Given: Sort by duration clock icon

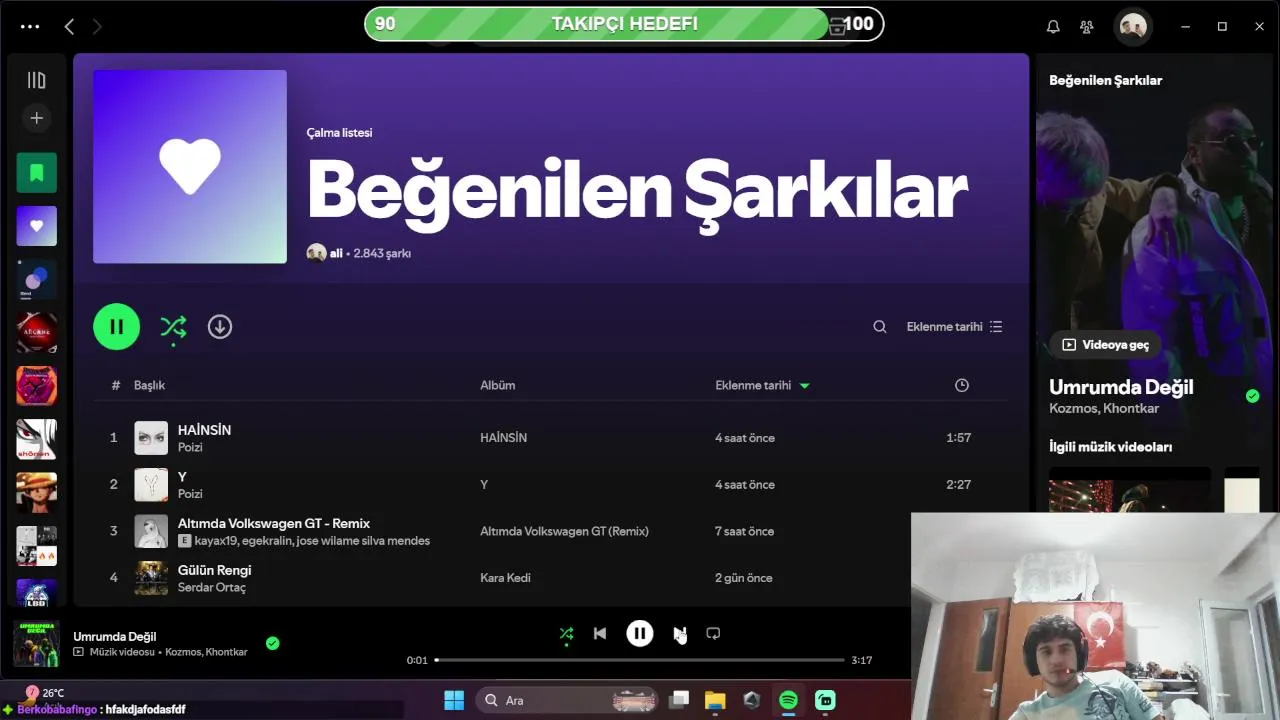Looking at the screenshot, I should click(962, 385).
